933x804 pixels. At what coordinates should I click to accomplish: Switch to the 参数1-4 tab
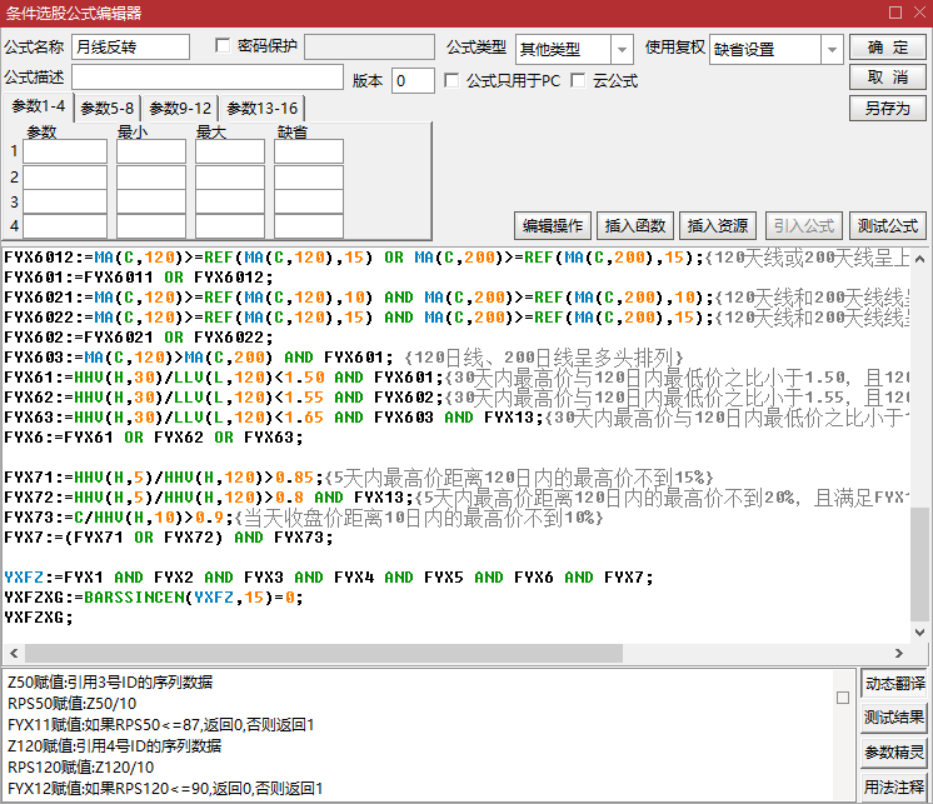(39, 107)
